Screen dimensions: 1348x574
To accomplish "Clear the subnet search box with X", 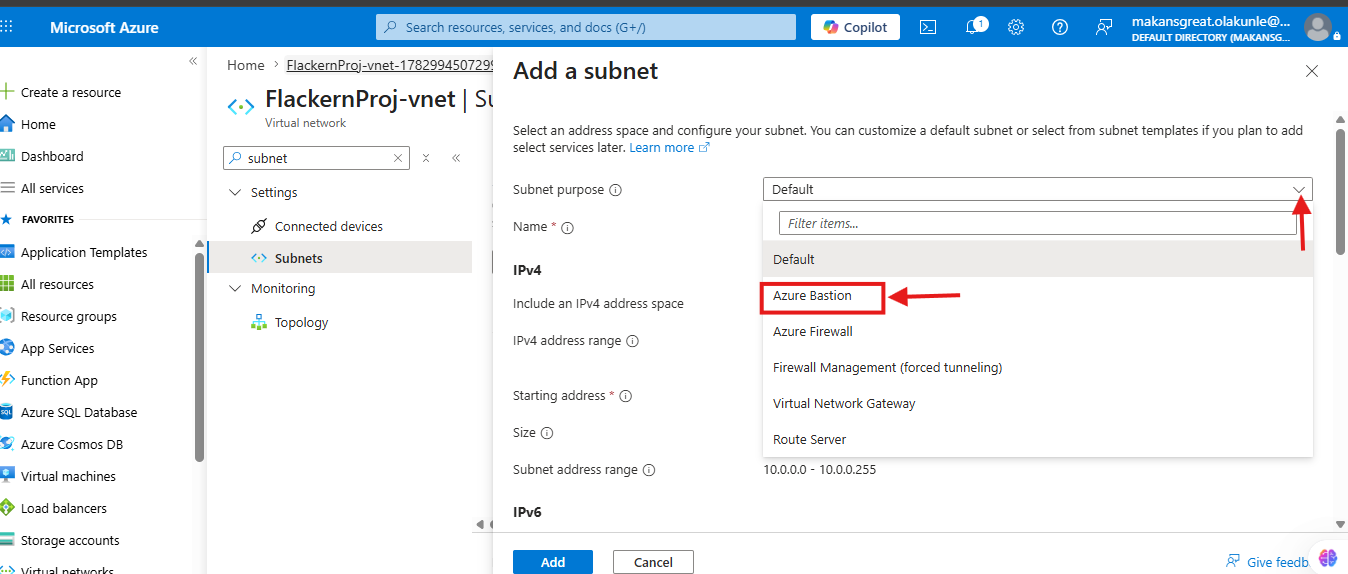I will tap(398, 158).
